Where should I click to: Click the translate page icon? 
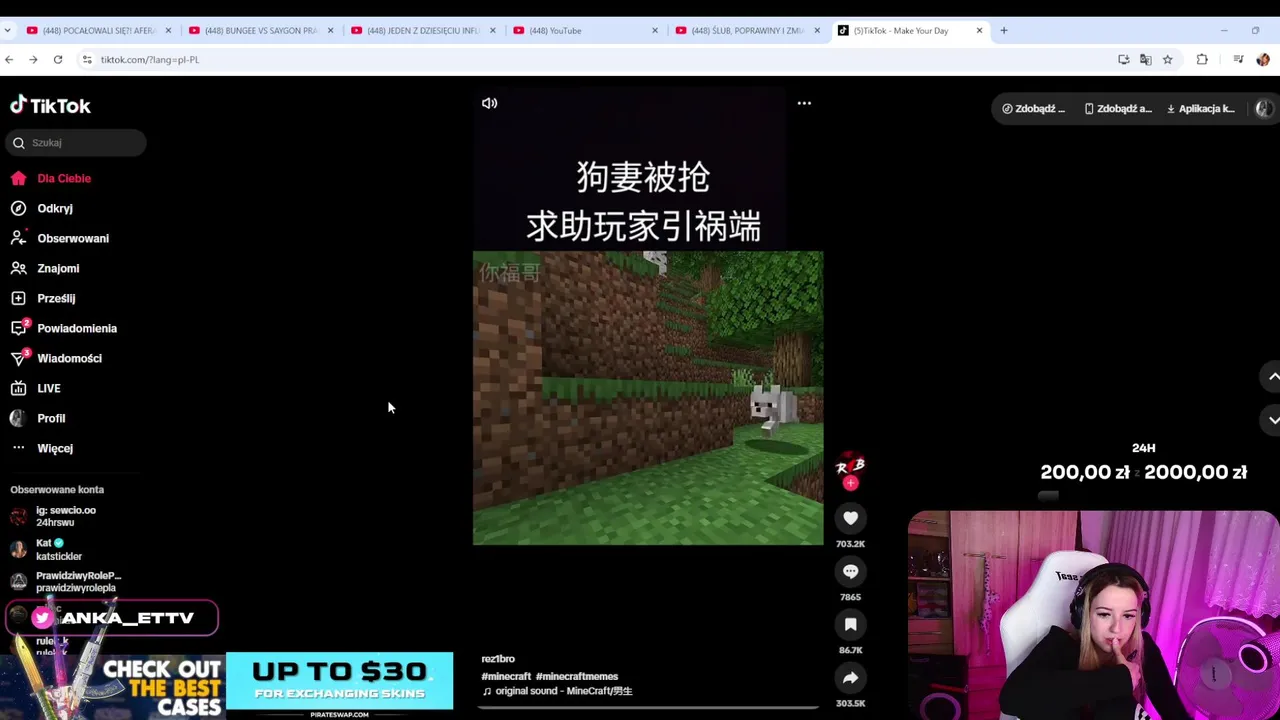tap(1145, 60)
